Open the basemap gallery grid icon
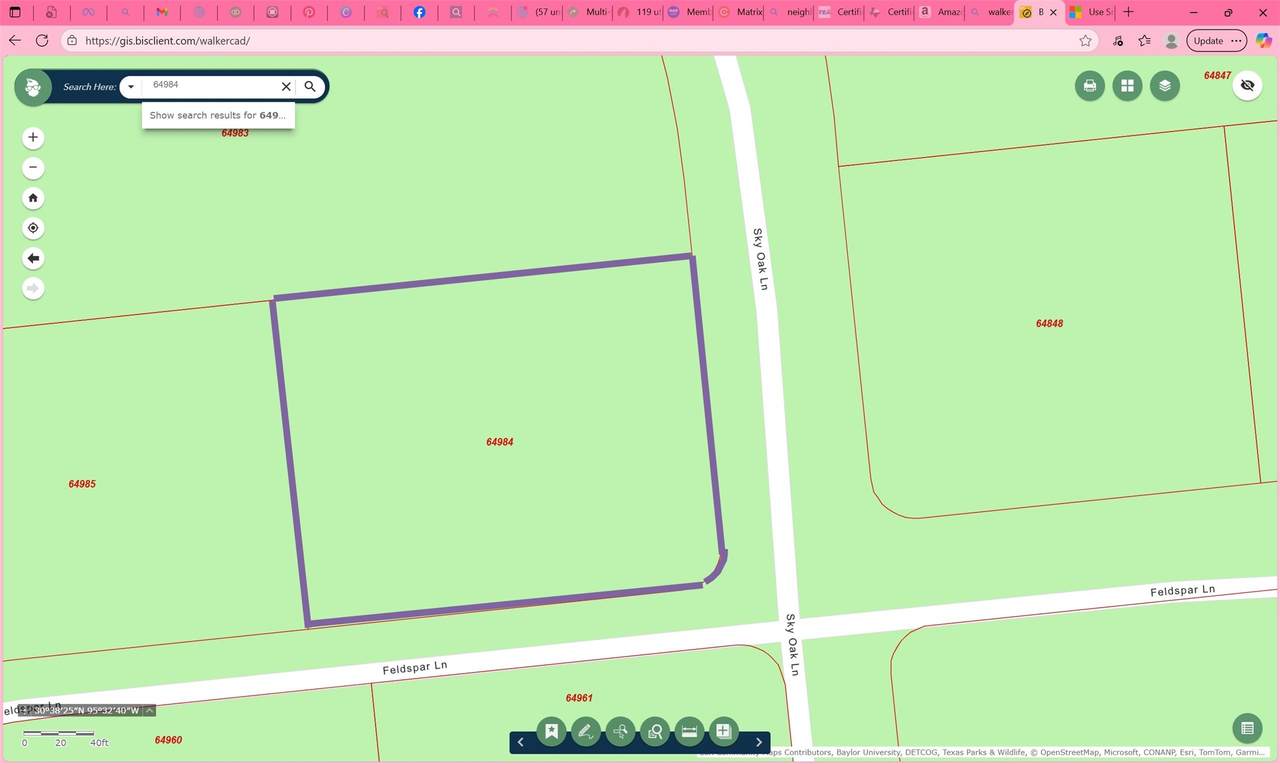The height and width of the screenshot is (764, 1280). pyautogui.click(x=1127, y=86)
